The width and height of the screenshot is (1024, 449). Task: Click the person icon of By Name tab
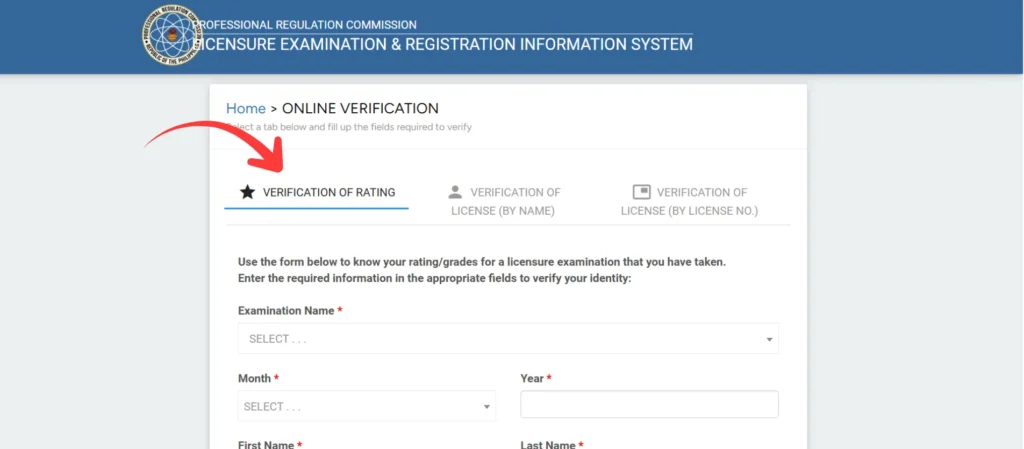pos(455,192)
